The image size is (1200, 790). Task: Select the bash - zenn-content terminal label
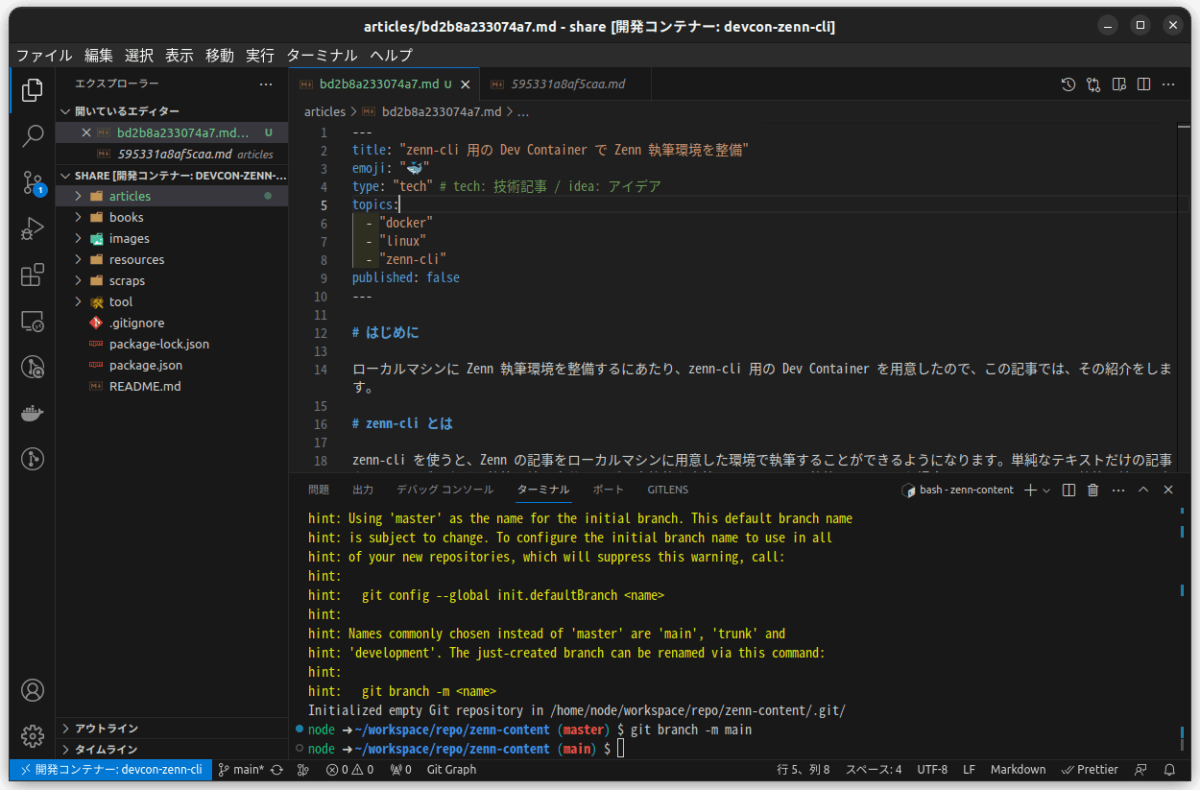(958, 490)
